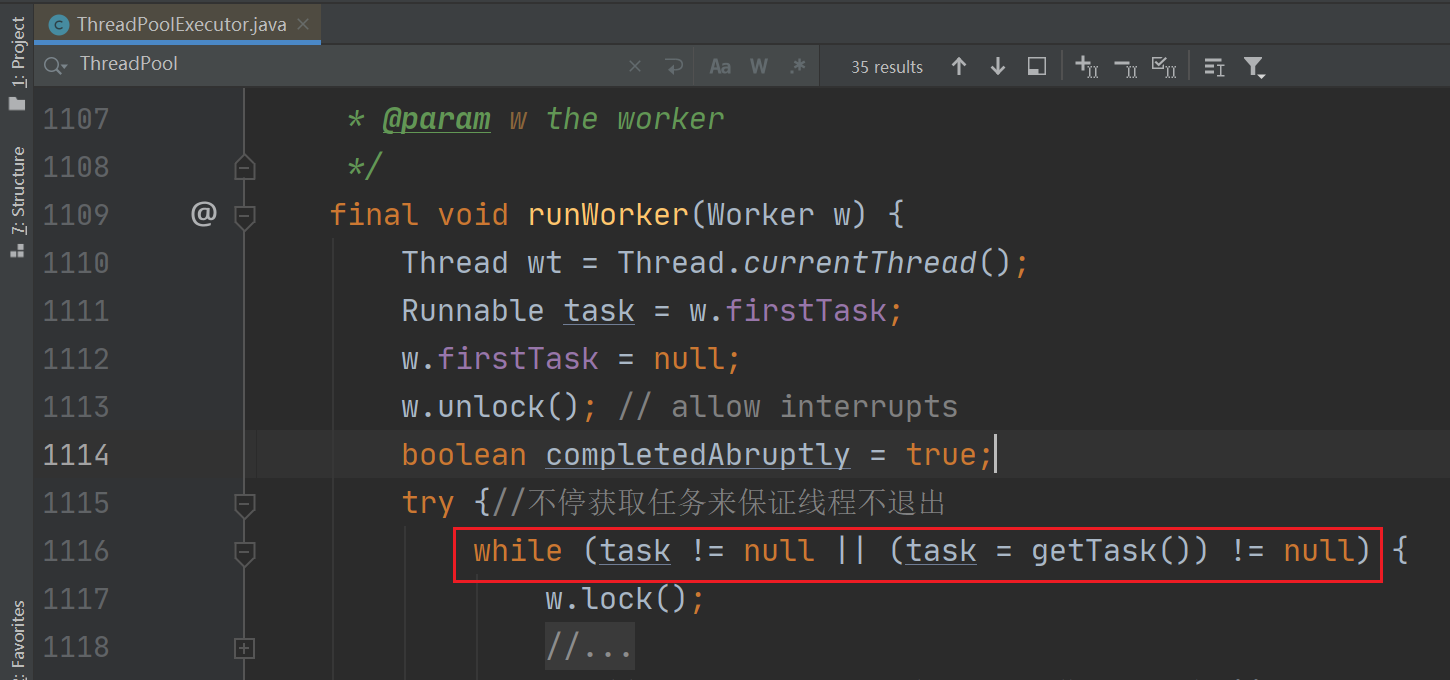Clear the ThreadPool search text
1450x680 pixels.
tap(635, 67)
